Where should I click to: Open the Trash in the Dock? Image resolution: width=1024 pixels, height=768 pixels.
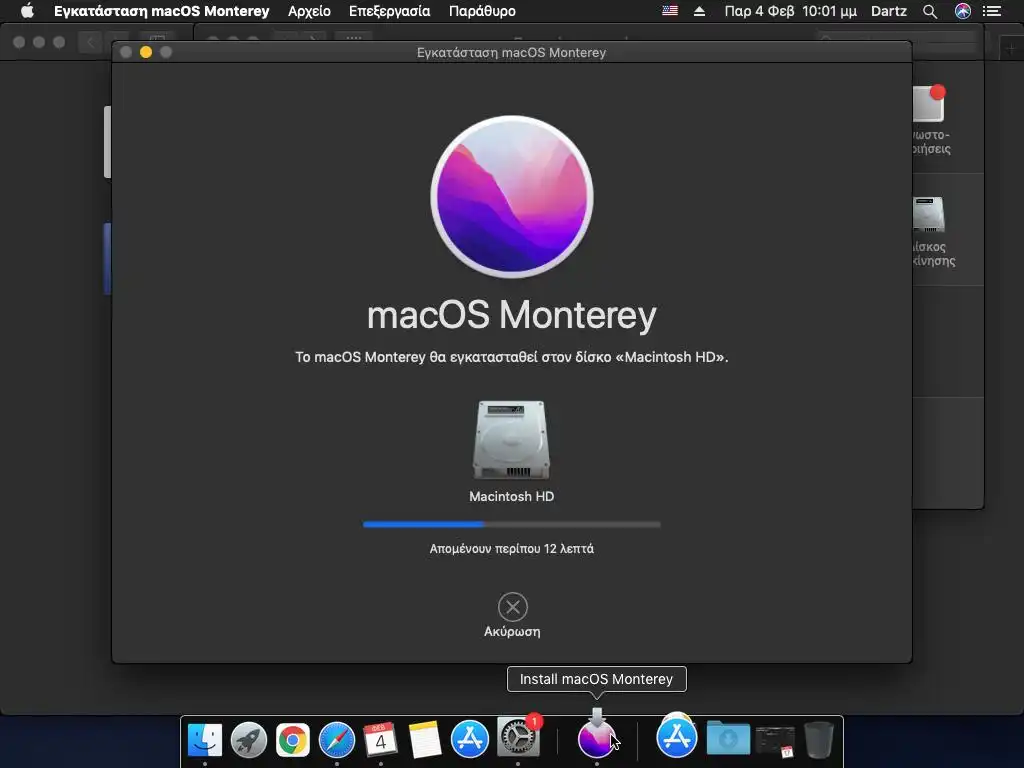click(x=818, y=739)
